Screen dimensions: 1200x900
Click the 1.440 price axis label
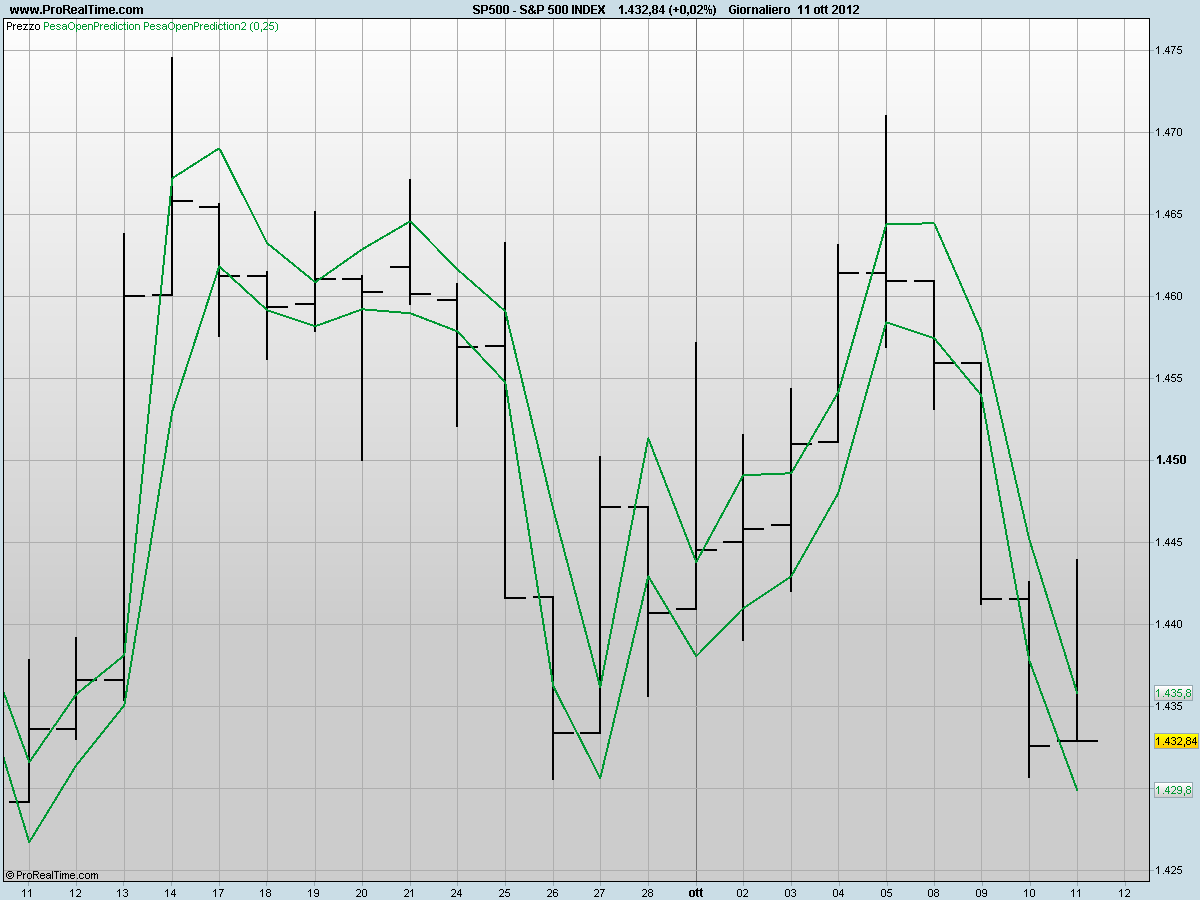pyautogui.click(x=1169, y=624)
